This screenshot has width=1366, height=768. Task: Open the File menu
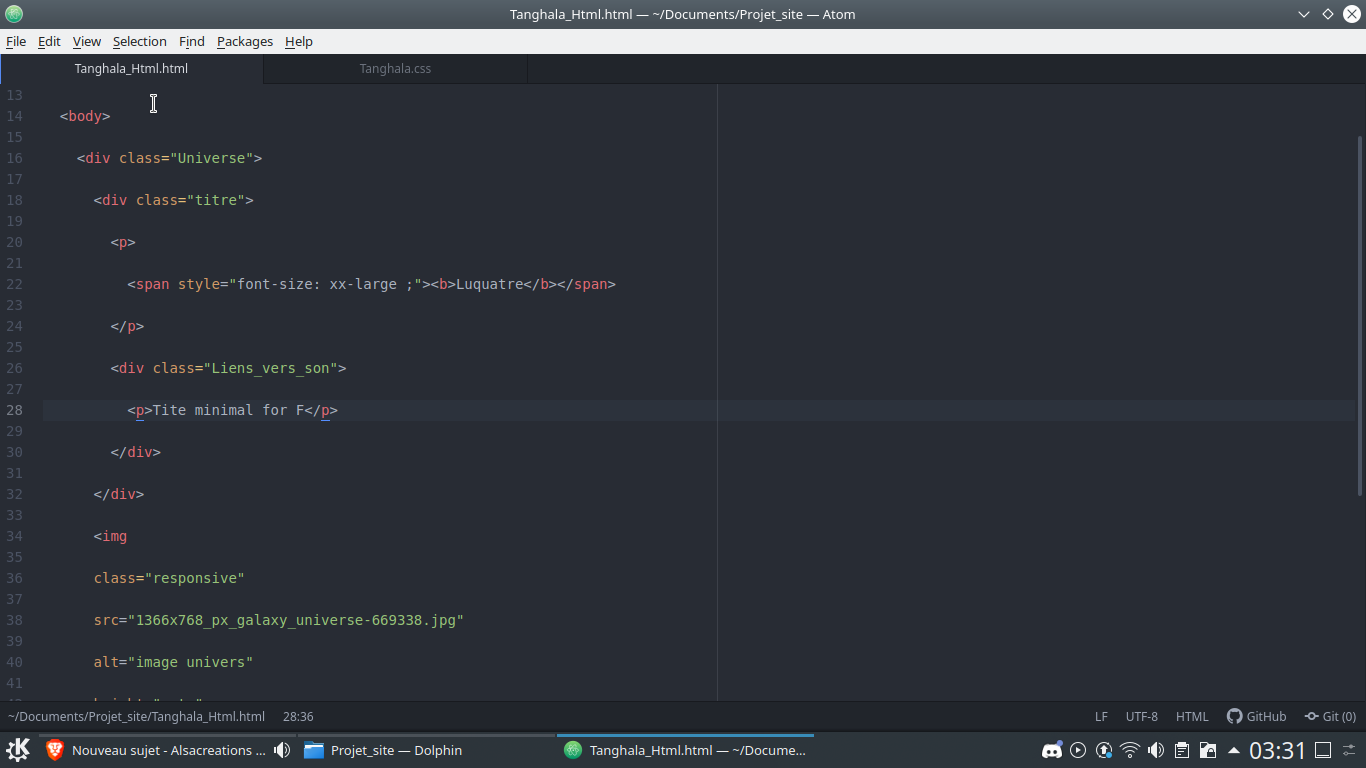point(16,41)
